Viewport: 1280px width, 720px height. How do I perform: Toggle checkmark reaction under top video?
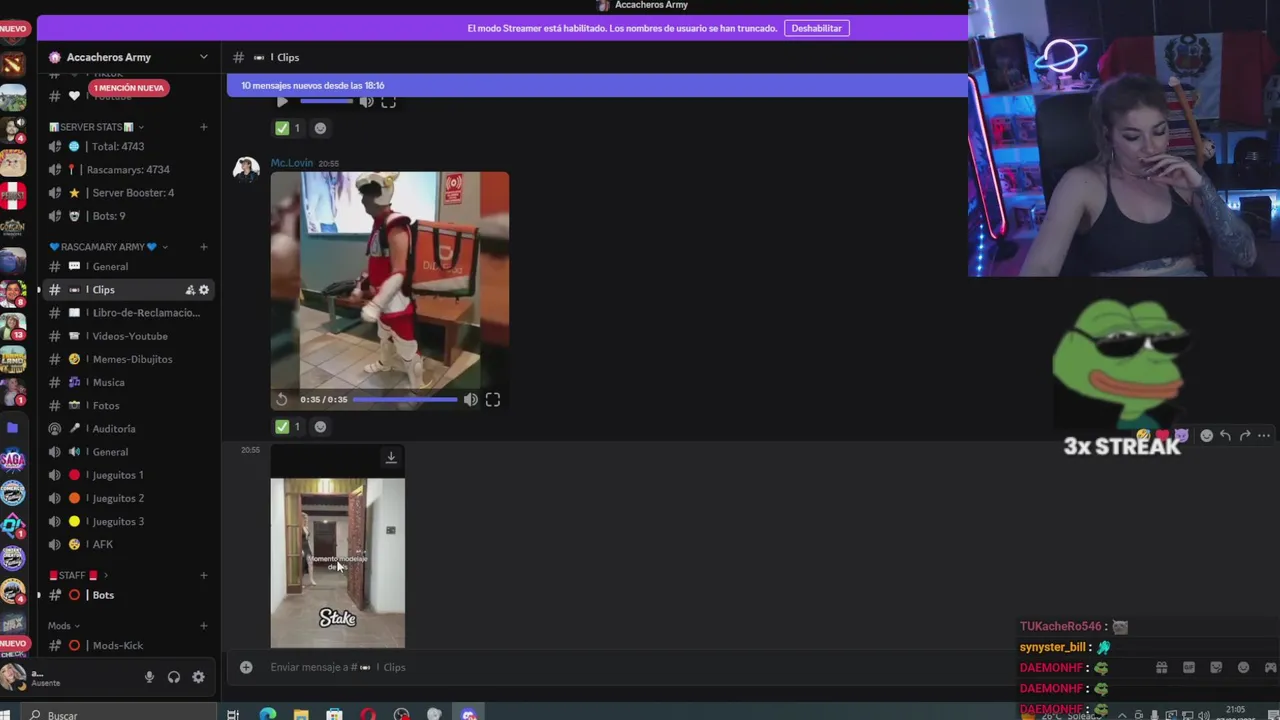[289, 128]
